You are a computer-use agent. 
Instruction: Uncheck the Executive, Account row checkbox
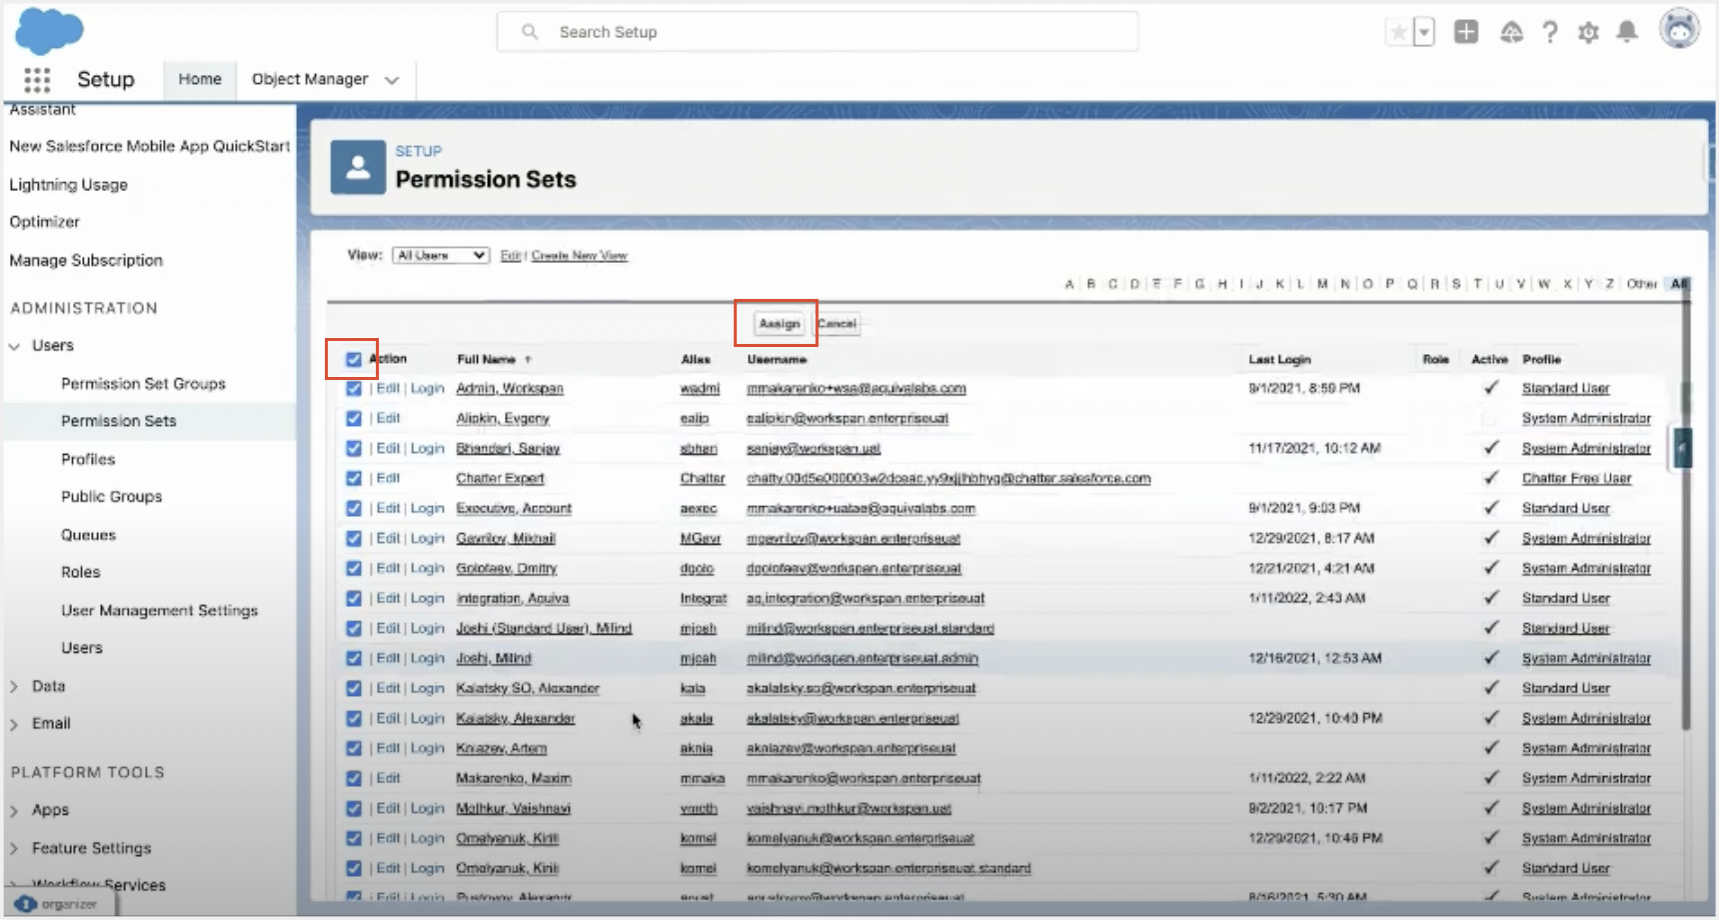[x=354, y=508]
